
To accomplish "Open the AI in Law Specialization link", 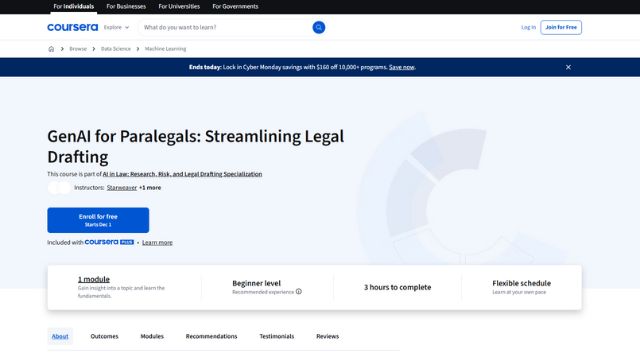I will pyautogui.click(x=182, y=174).
